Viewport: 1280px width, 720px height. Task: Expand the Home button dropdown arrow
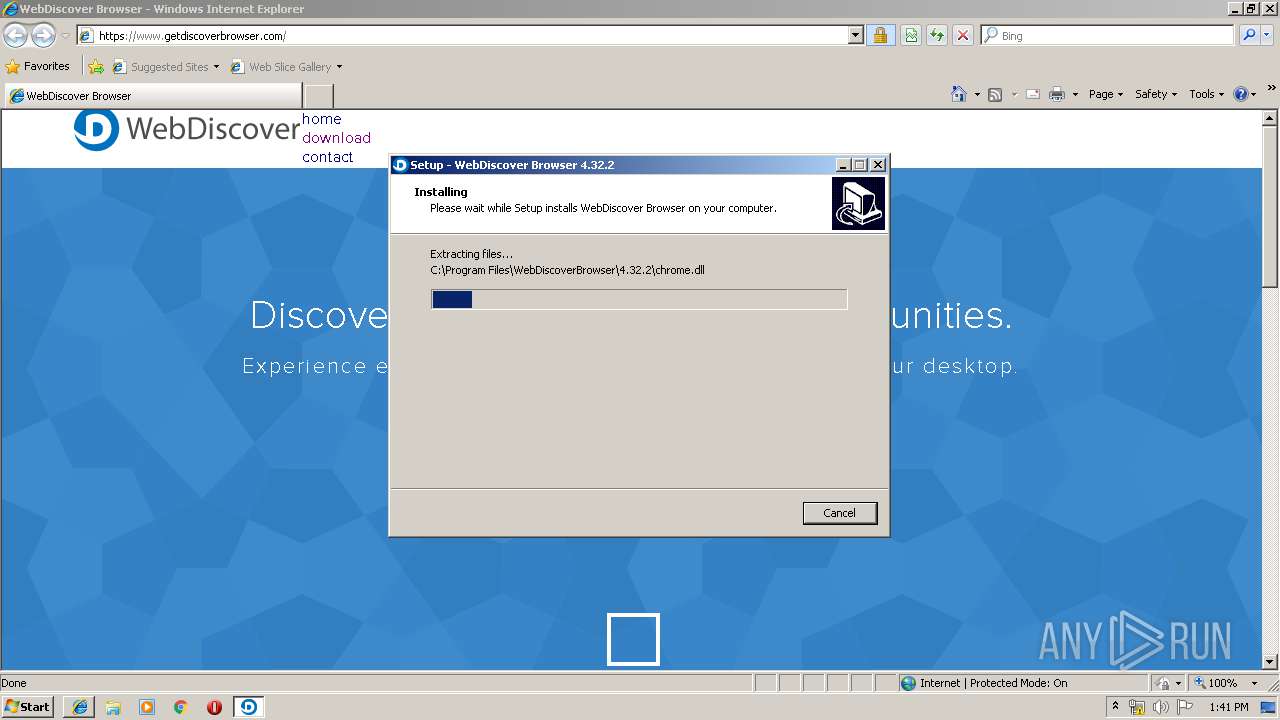(976, 95)
